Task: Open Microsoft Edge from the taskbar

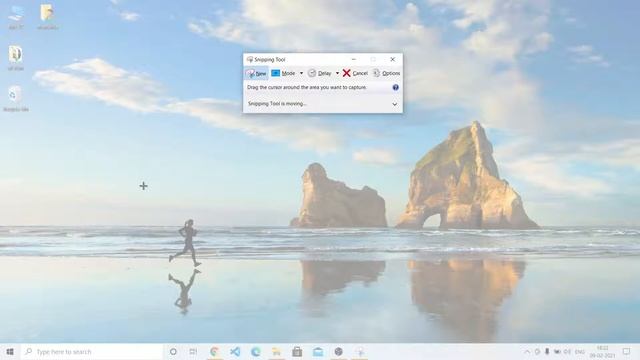Action: point(256,351)
